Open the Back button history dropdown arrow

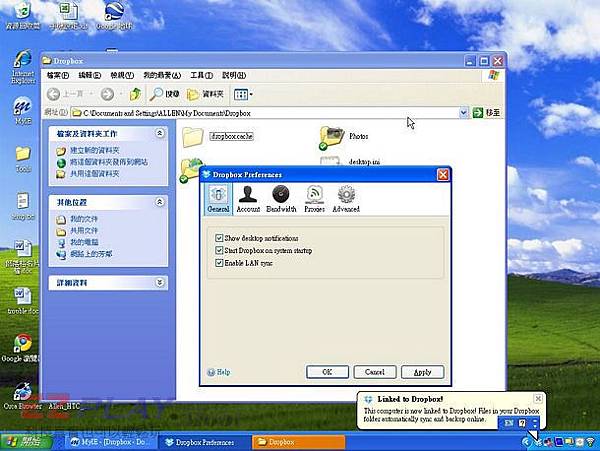(91, 94)
